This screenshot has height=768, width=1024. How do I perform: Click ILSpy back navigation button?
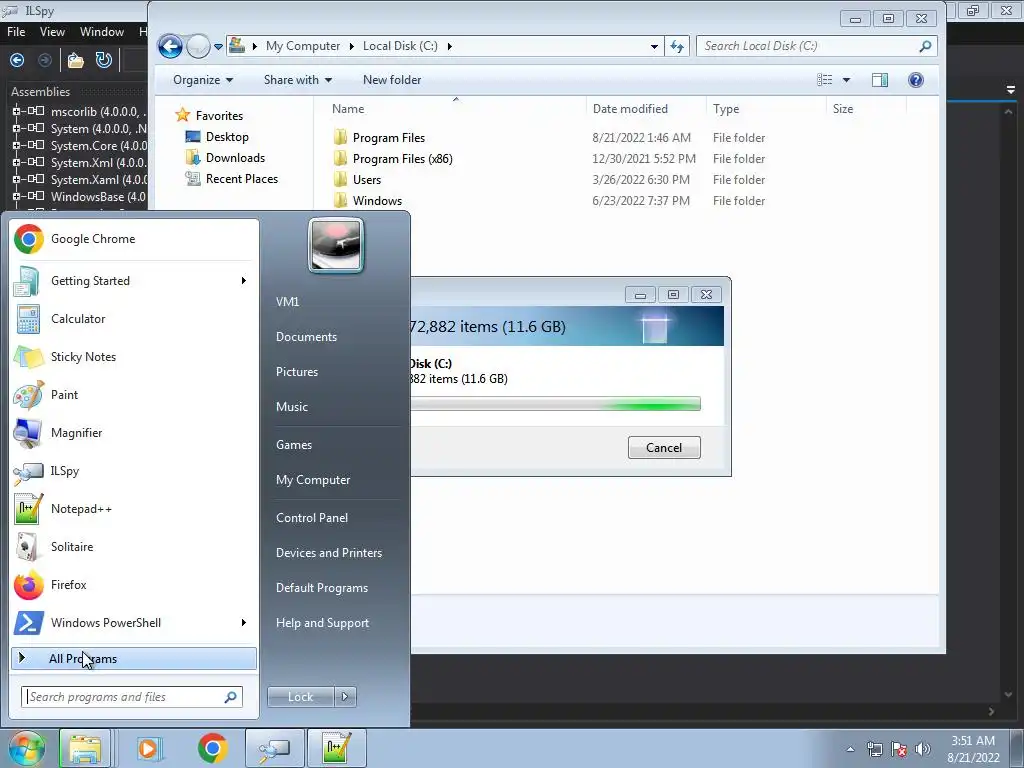pyautogui.click(x=17, y=60)
